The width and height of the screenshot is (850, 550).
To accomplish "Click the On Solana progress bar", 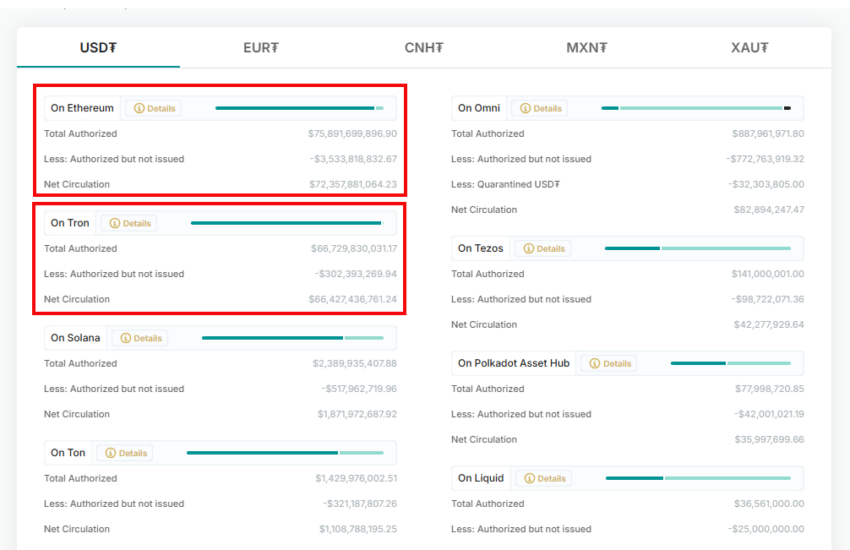I will point(293,338).
